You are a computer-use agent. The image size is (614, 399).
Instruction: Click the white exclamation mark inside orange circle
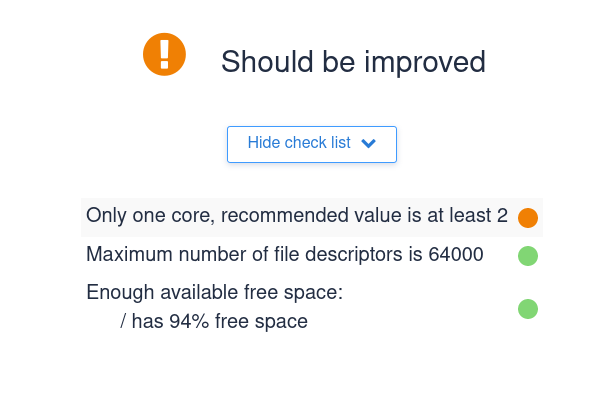pyautogui.click(x=164, y=54)
